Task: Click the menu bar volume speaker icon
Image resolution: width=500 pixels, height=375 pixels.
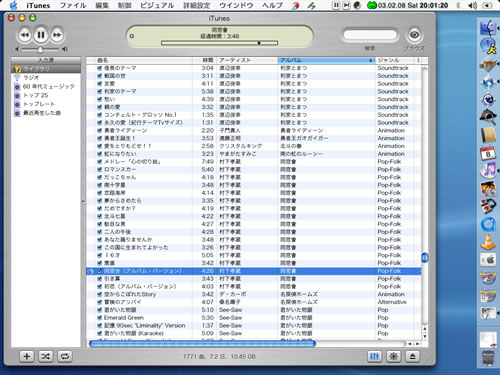Action: tap(472, 5)
